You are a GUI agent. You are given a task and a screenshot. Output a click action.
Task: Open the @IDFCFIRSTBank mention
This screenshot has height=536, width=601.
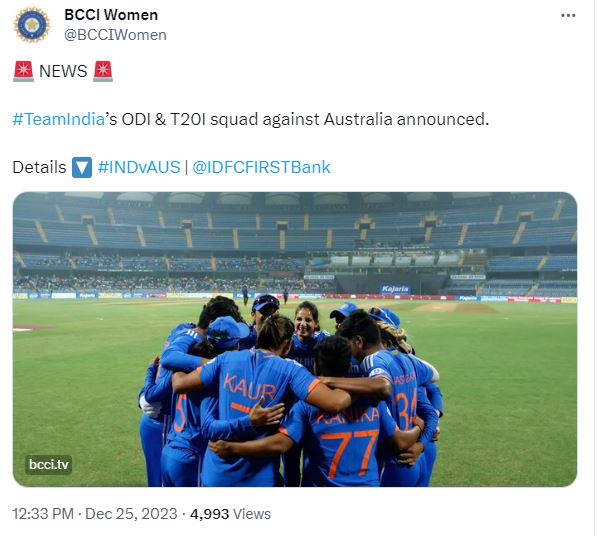point(261,167)
